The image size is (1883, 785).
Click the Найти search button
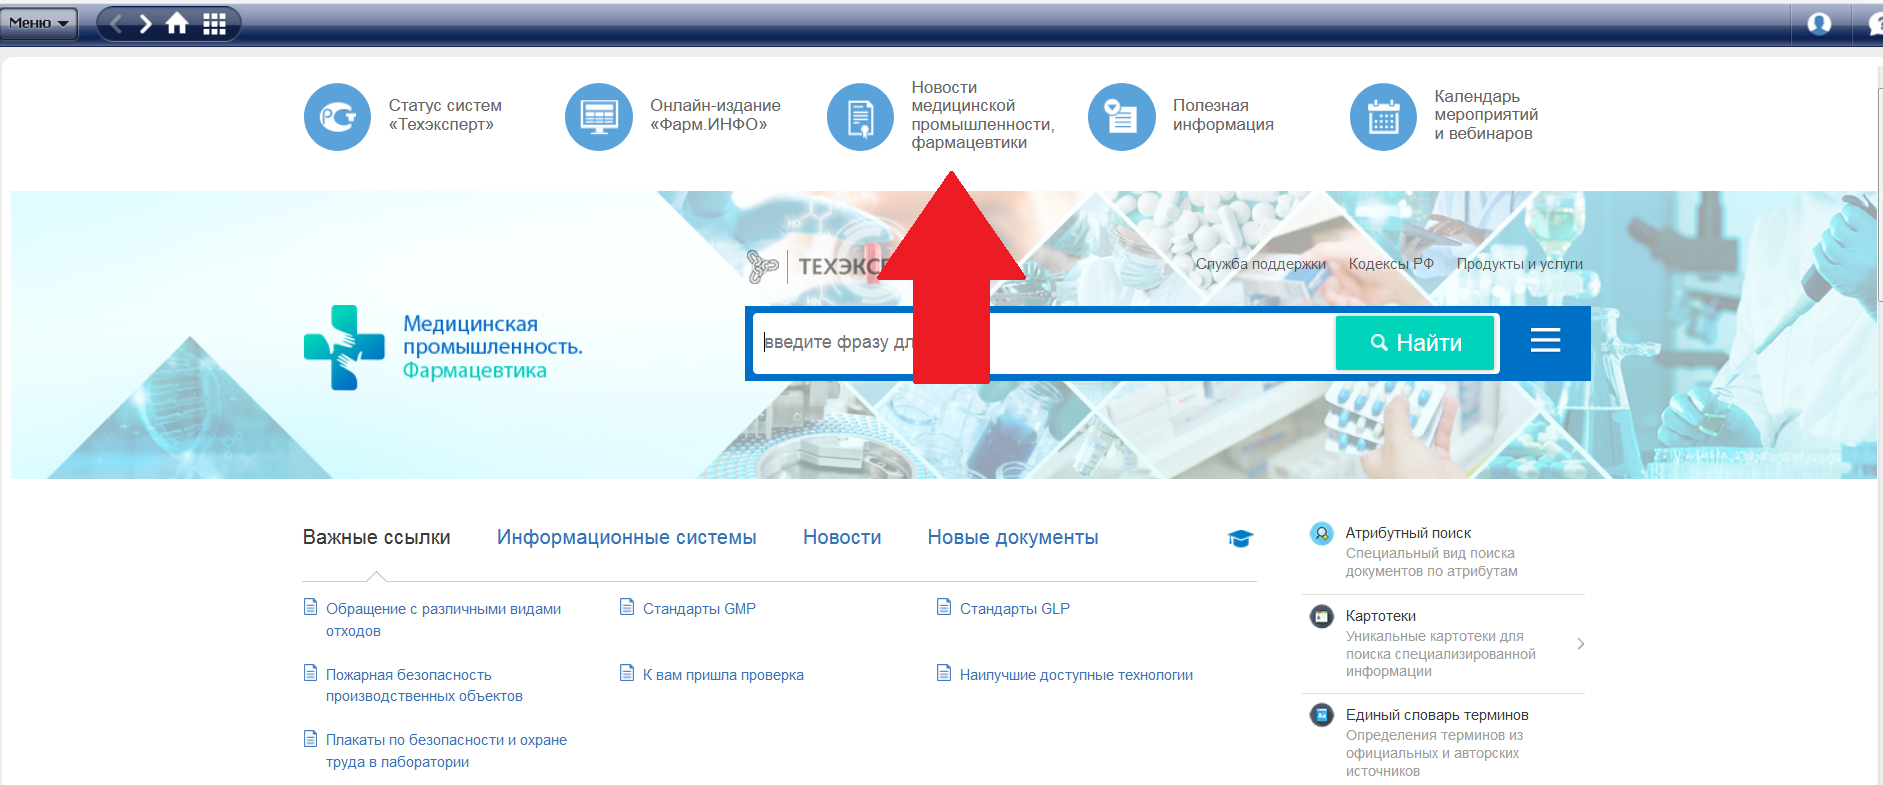(x=1415, y=343)
